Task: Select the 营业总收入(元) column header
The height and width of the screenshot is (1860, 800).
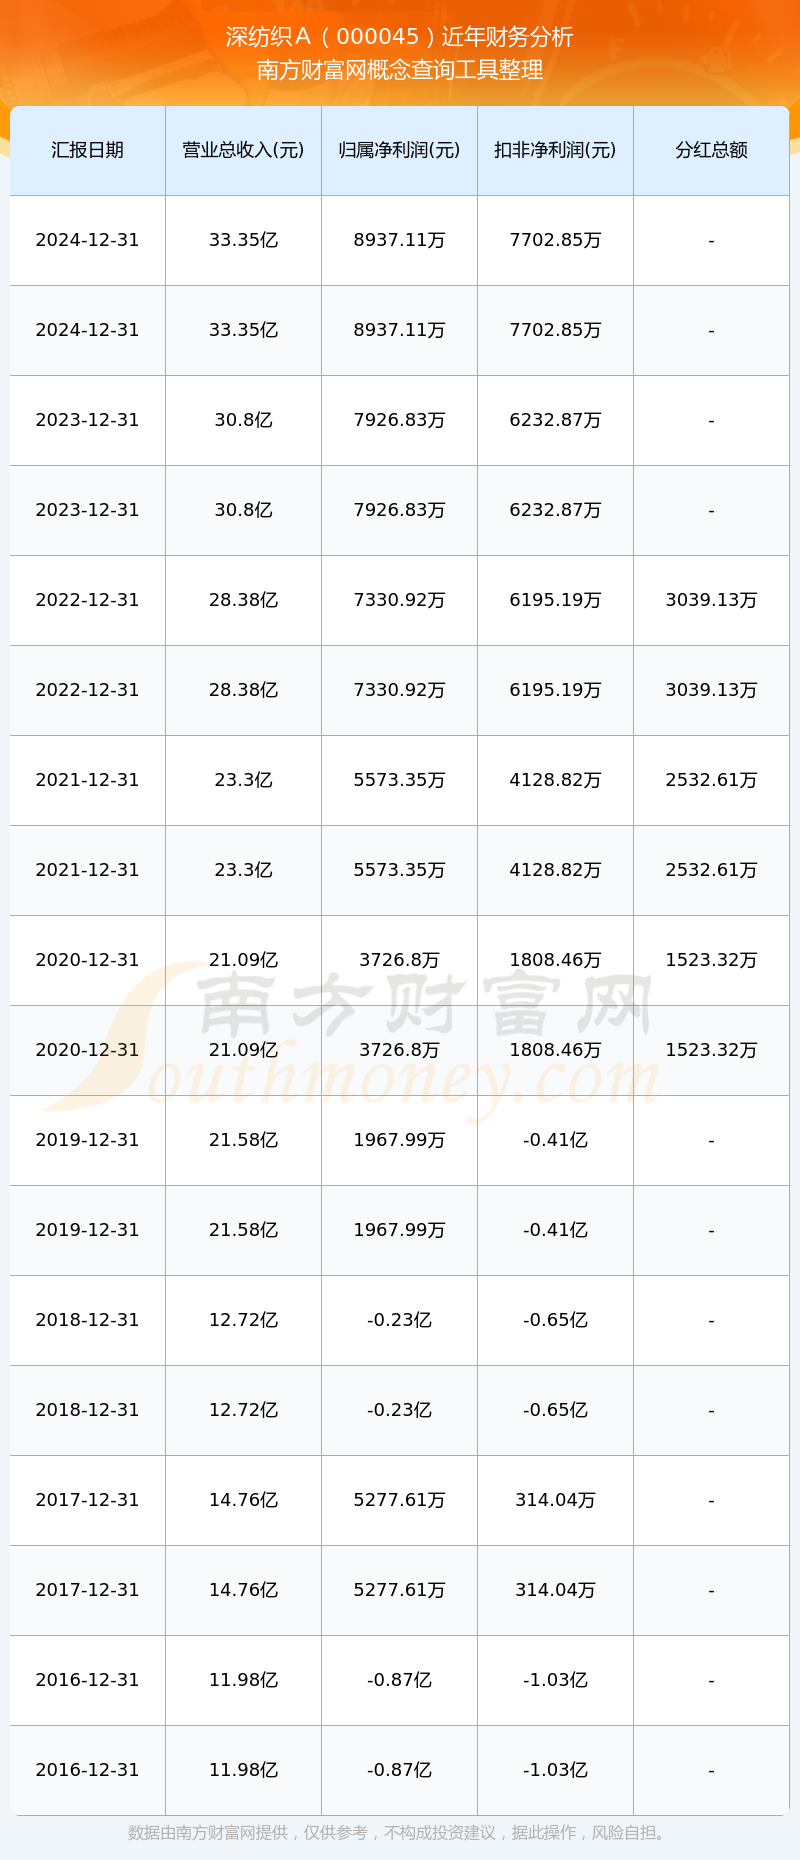Action: pos(243,150)
